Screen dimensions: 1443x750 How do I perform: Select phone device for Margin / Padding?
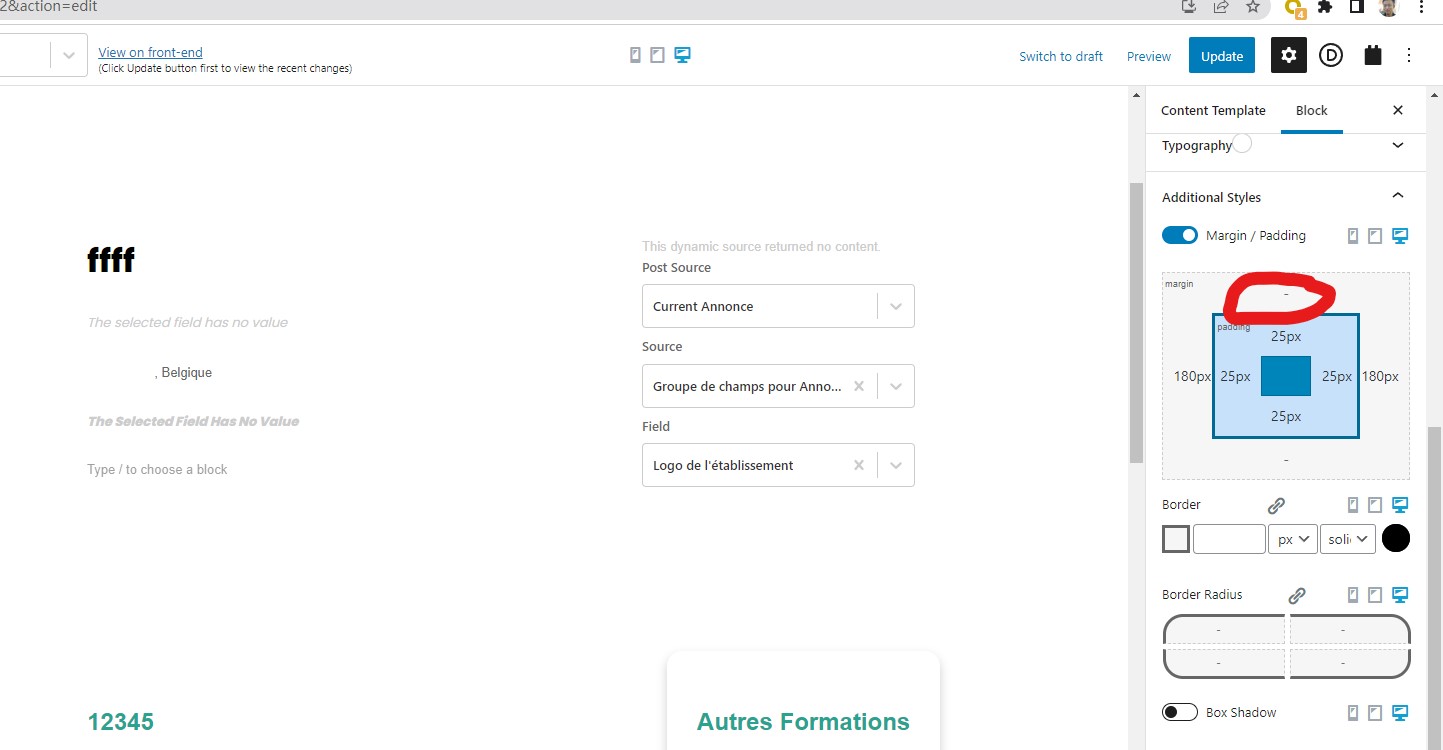click(1353, 236)
